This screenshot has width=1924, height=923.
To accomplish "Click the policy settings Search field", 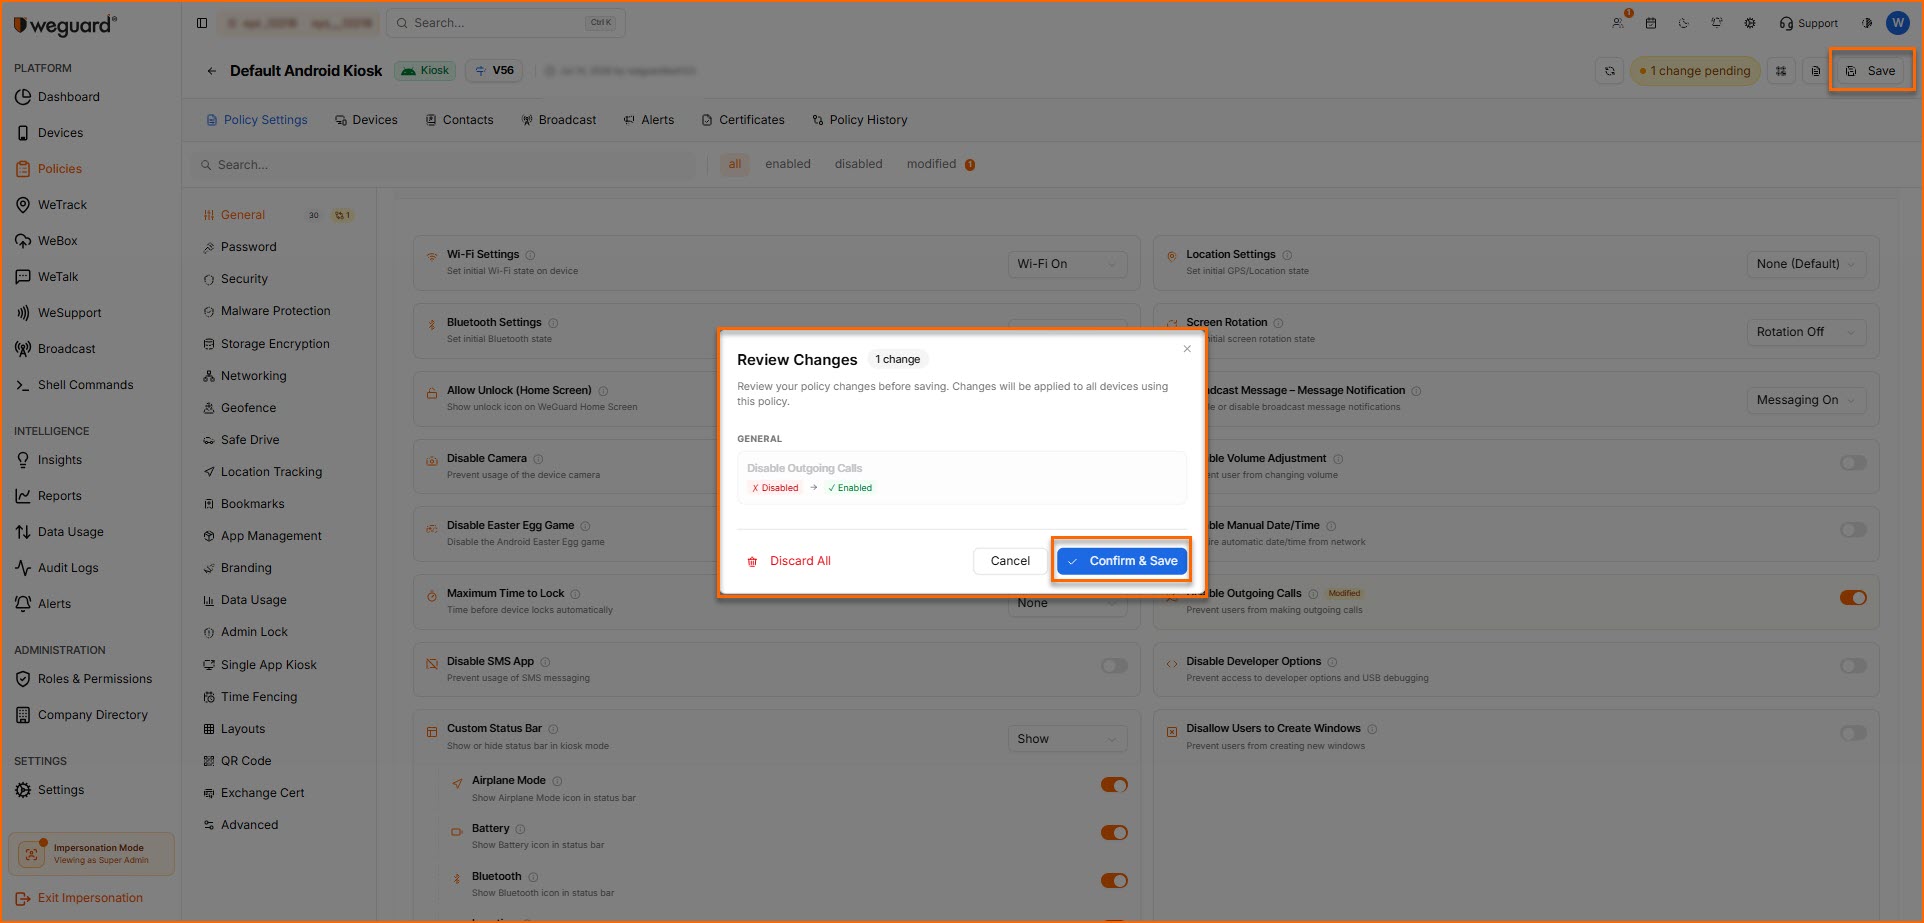I will [444, 165].
